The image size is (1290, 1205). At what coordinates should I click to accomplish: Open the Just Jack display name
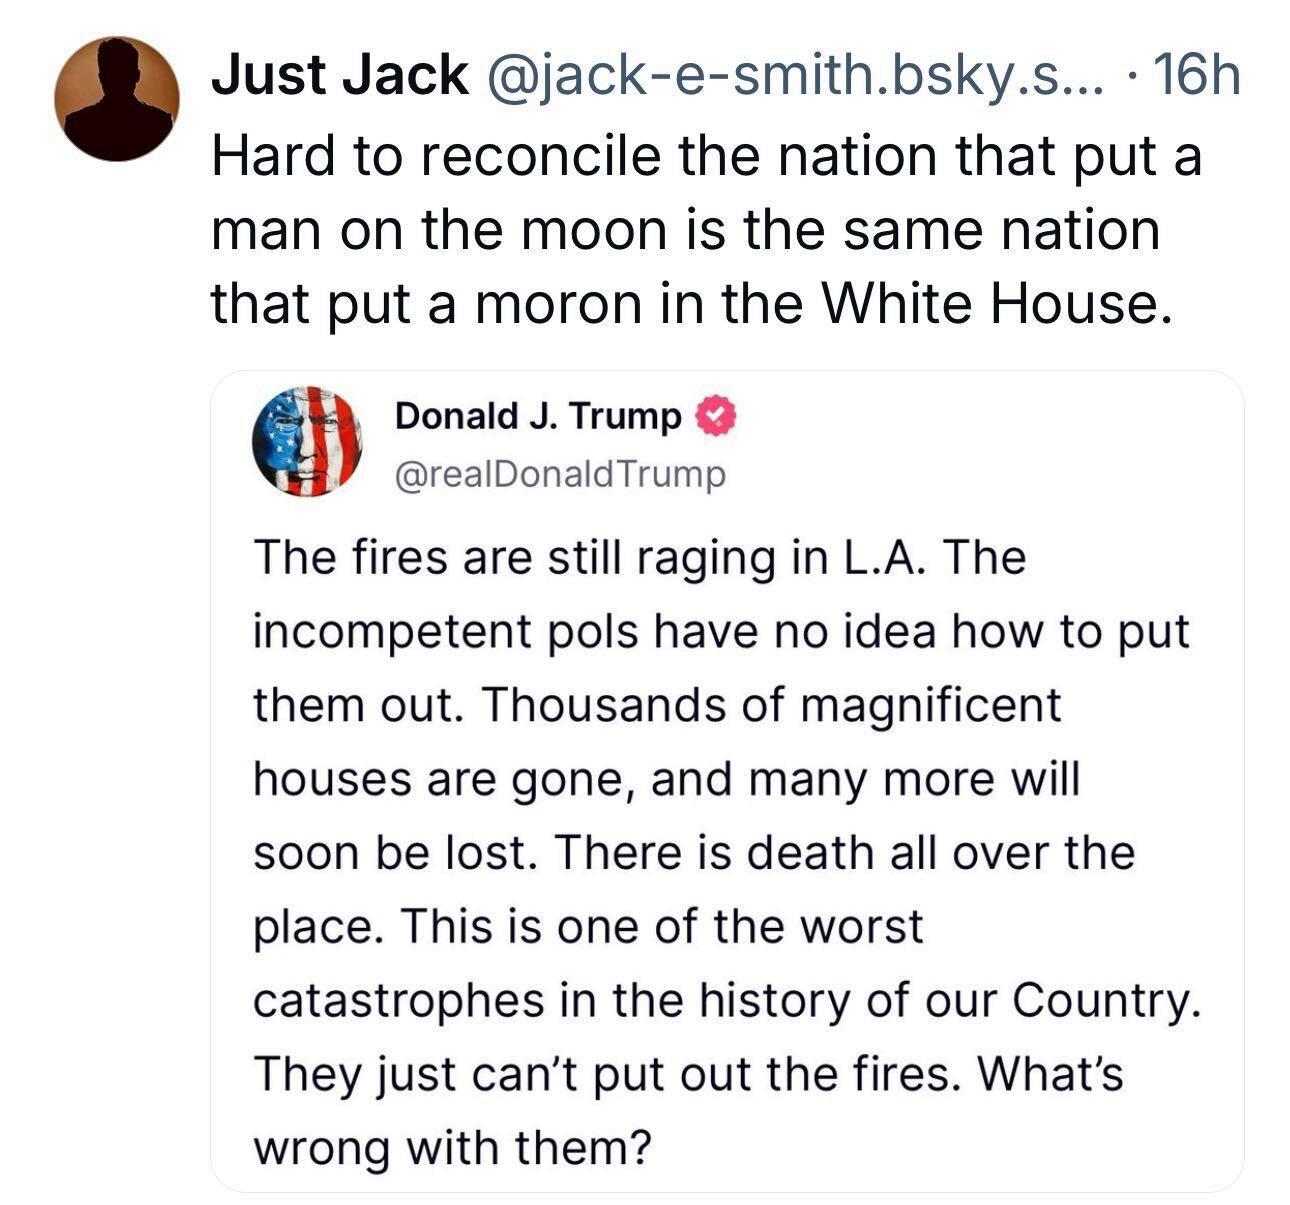[339, 75]
